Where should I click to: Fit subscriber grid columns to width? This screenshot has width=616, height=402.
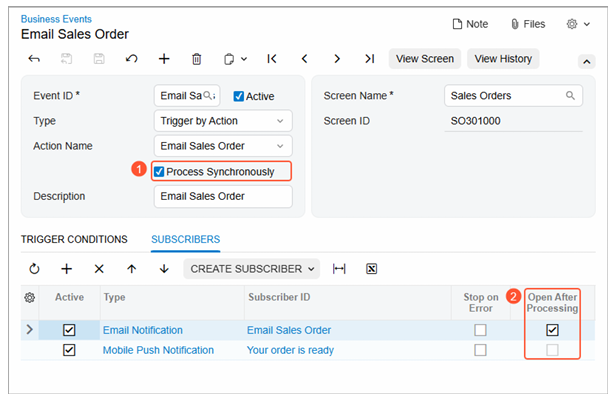click(339, 269)
